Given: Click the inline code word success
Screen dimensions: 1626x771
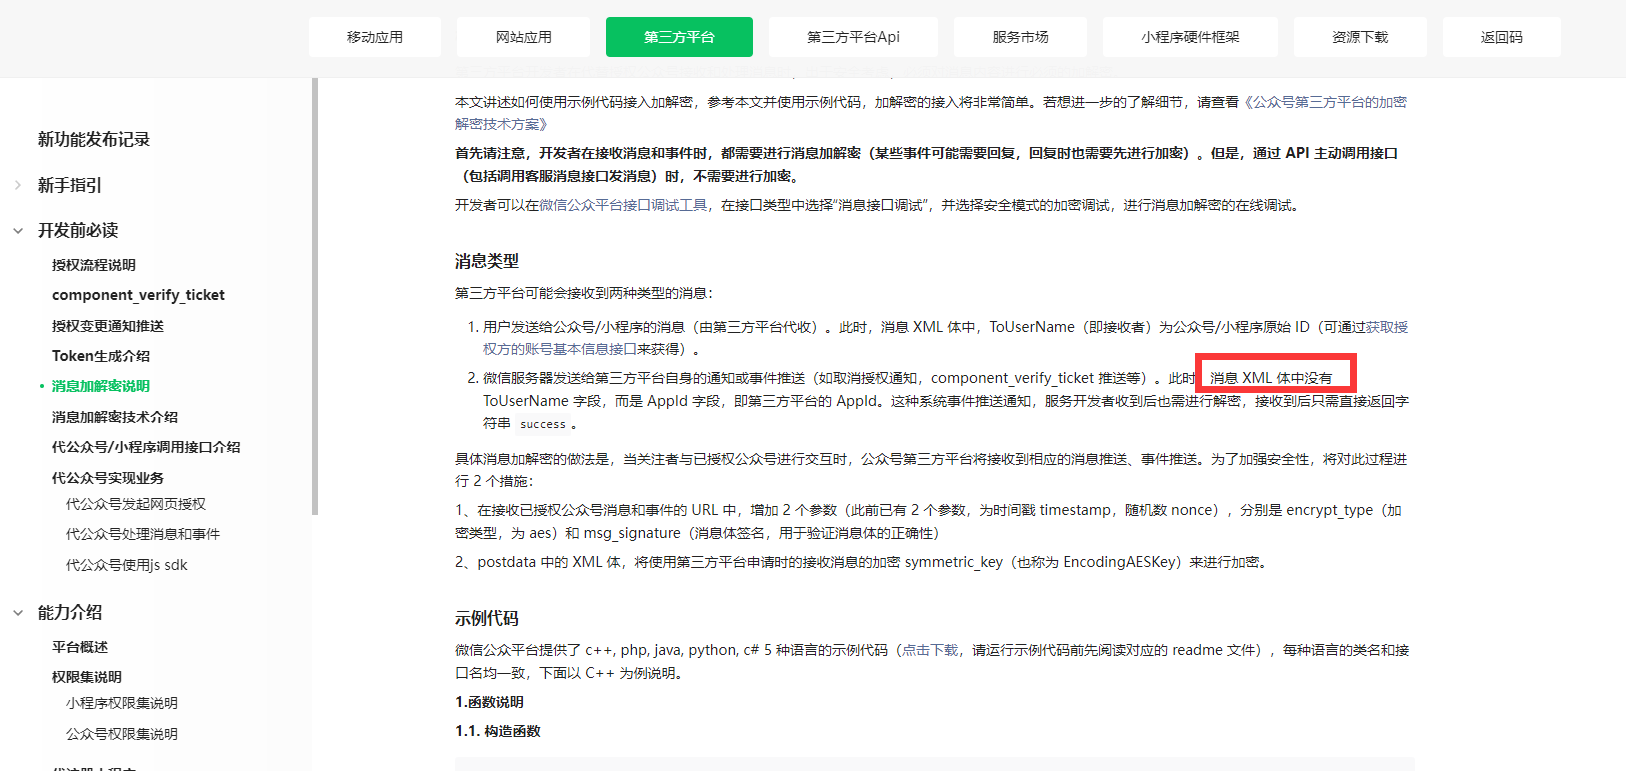Looking at the screenshot, I should (x=543, y=424).
